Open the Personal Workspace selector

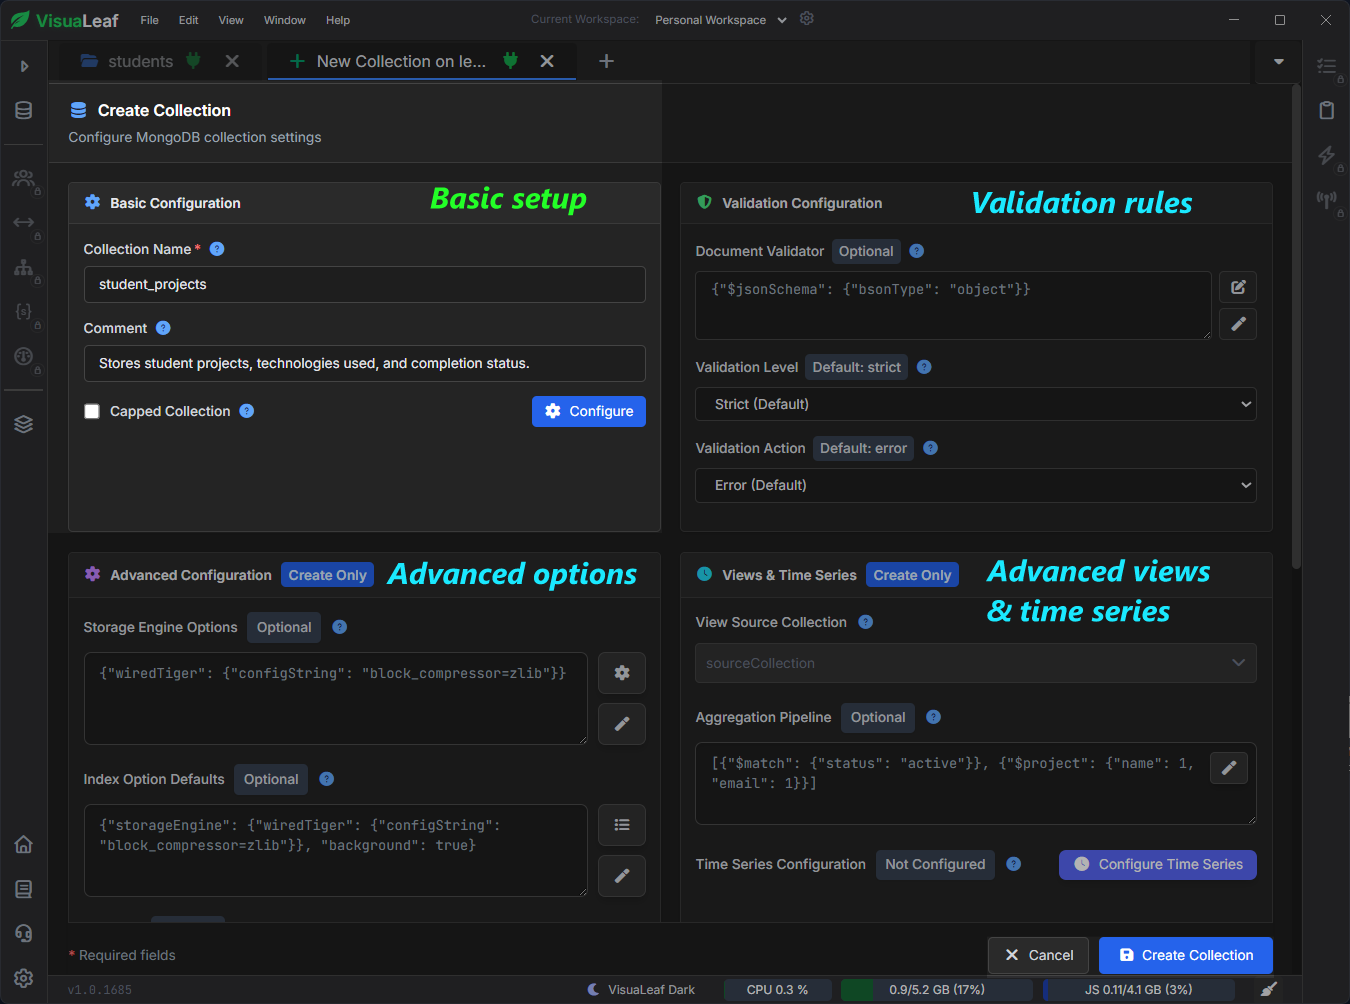(720, 20)
